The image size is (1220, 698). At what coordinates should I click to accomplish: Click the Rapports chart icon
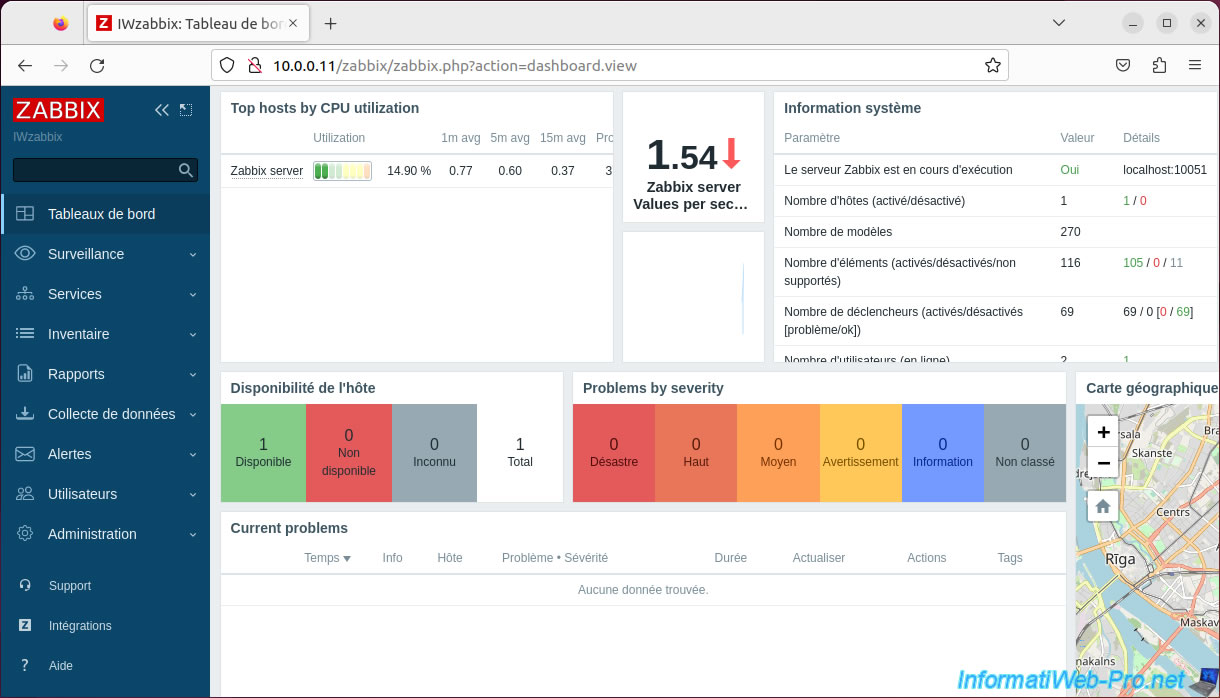[26, 374]
